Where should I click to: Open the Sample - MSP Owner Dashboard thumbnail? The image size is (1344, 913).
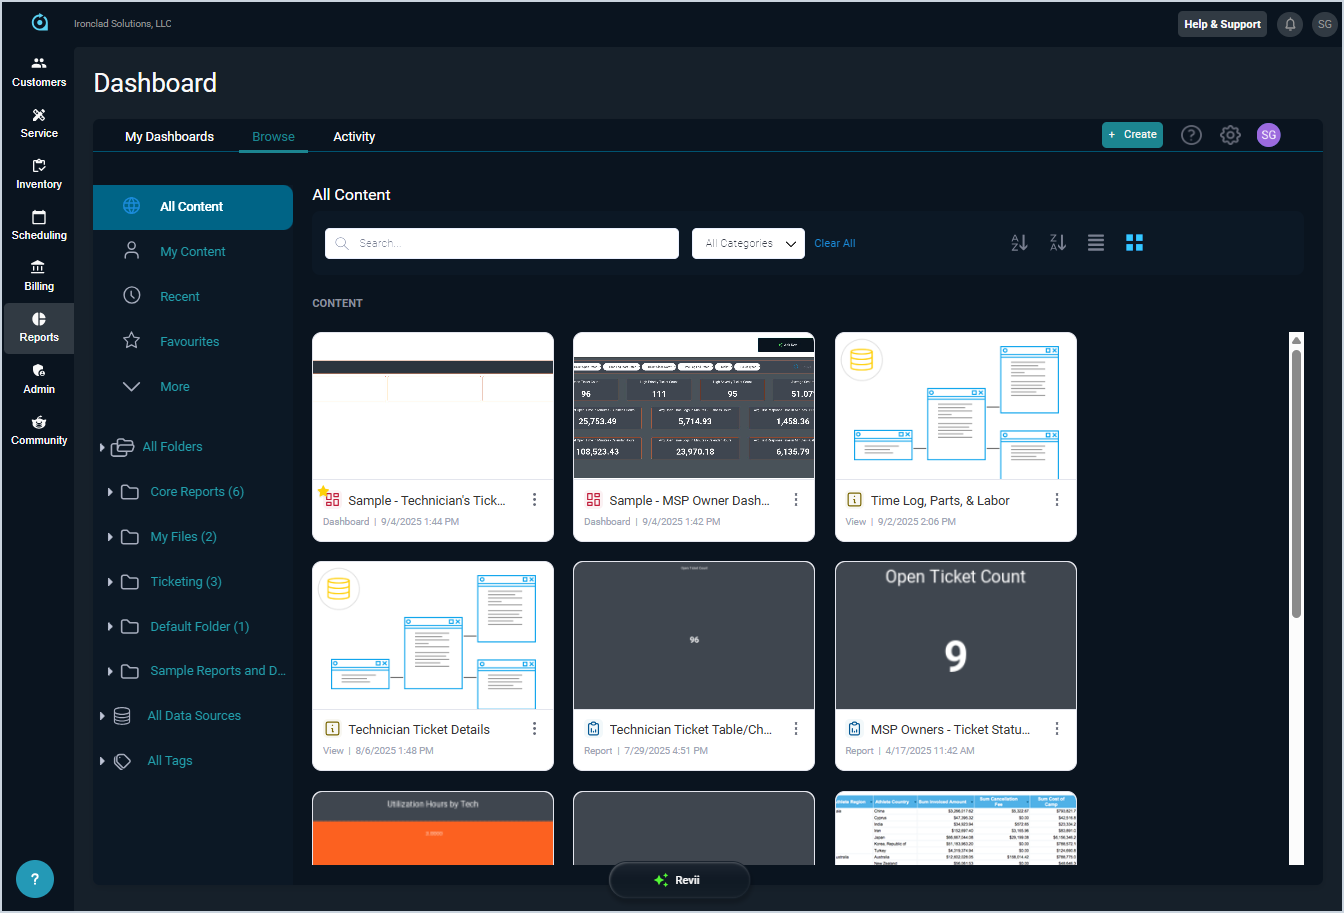pos(694,406)
